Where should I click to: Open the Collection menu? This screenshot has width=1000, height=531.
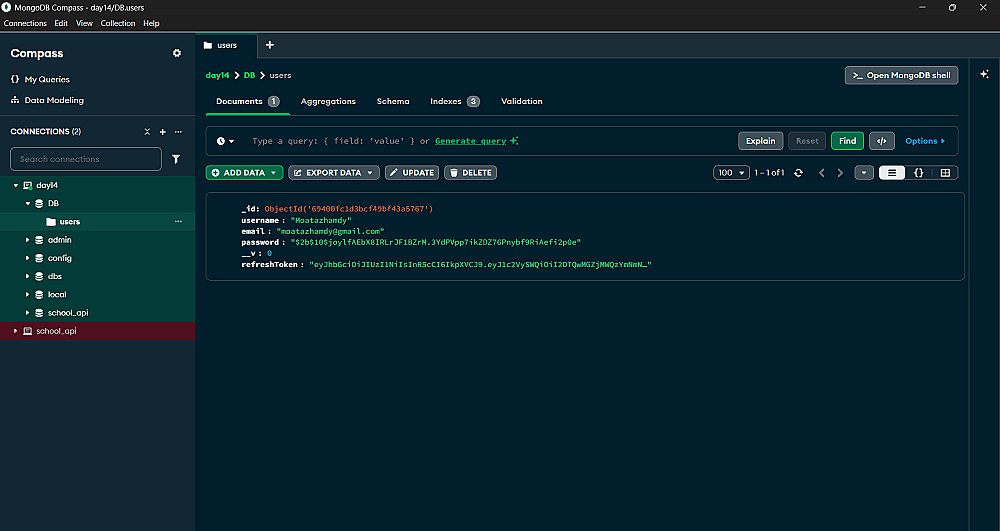(117, 23)
